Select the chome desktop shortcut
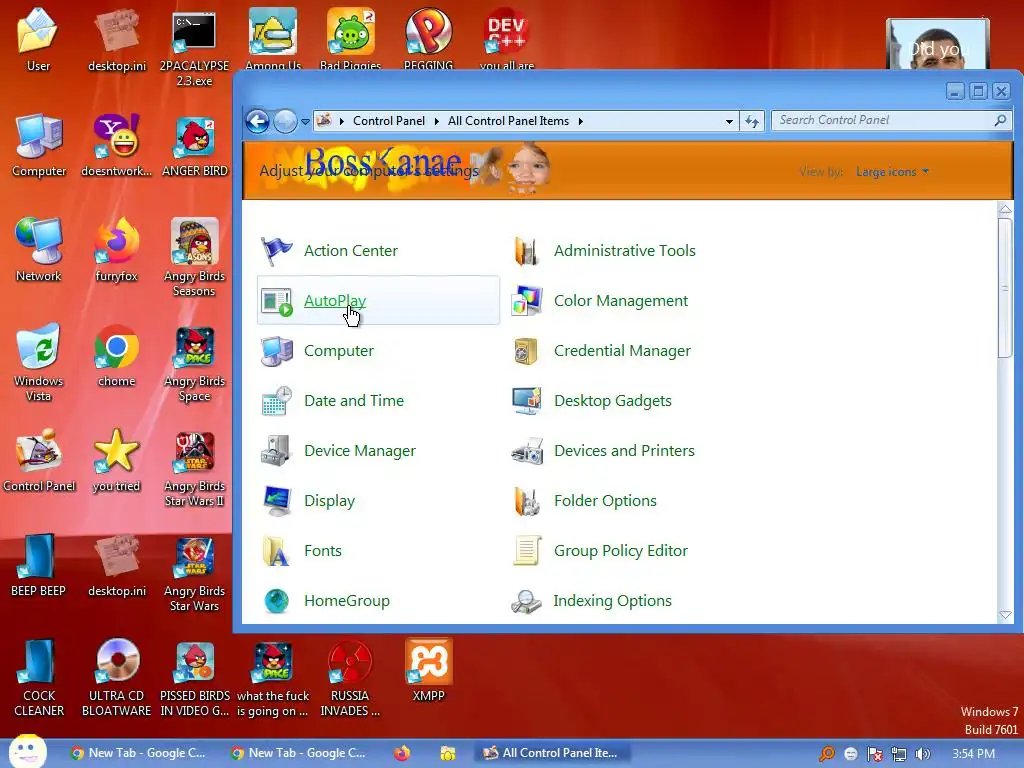 pyautogui.click(x=117, y=355)
